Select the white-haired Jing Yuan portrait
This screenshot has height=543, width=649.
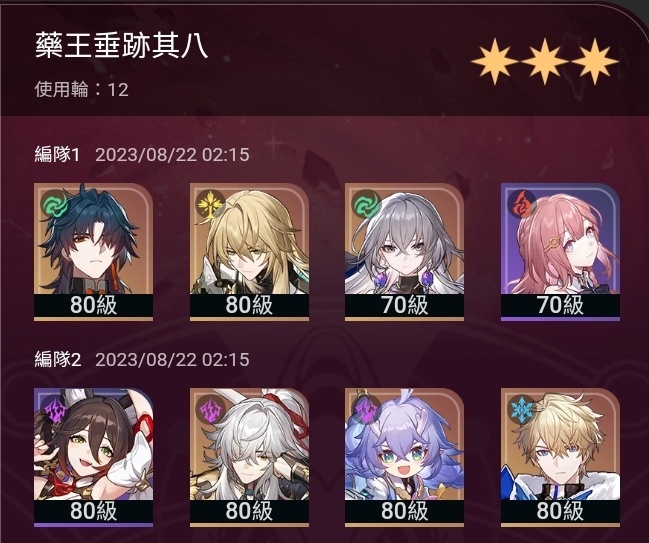[249, 457]
